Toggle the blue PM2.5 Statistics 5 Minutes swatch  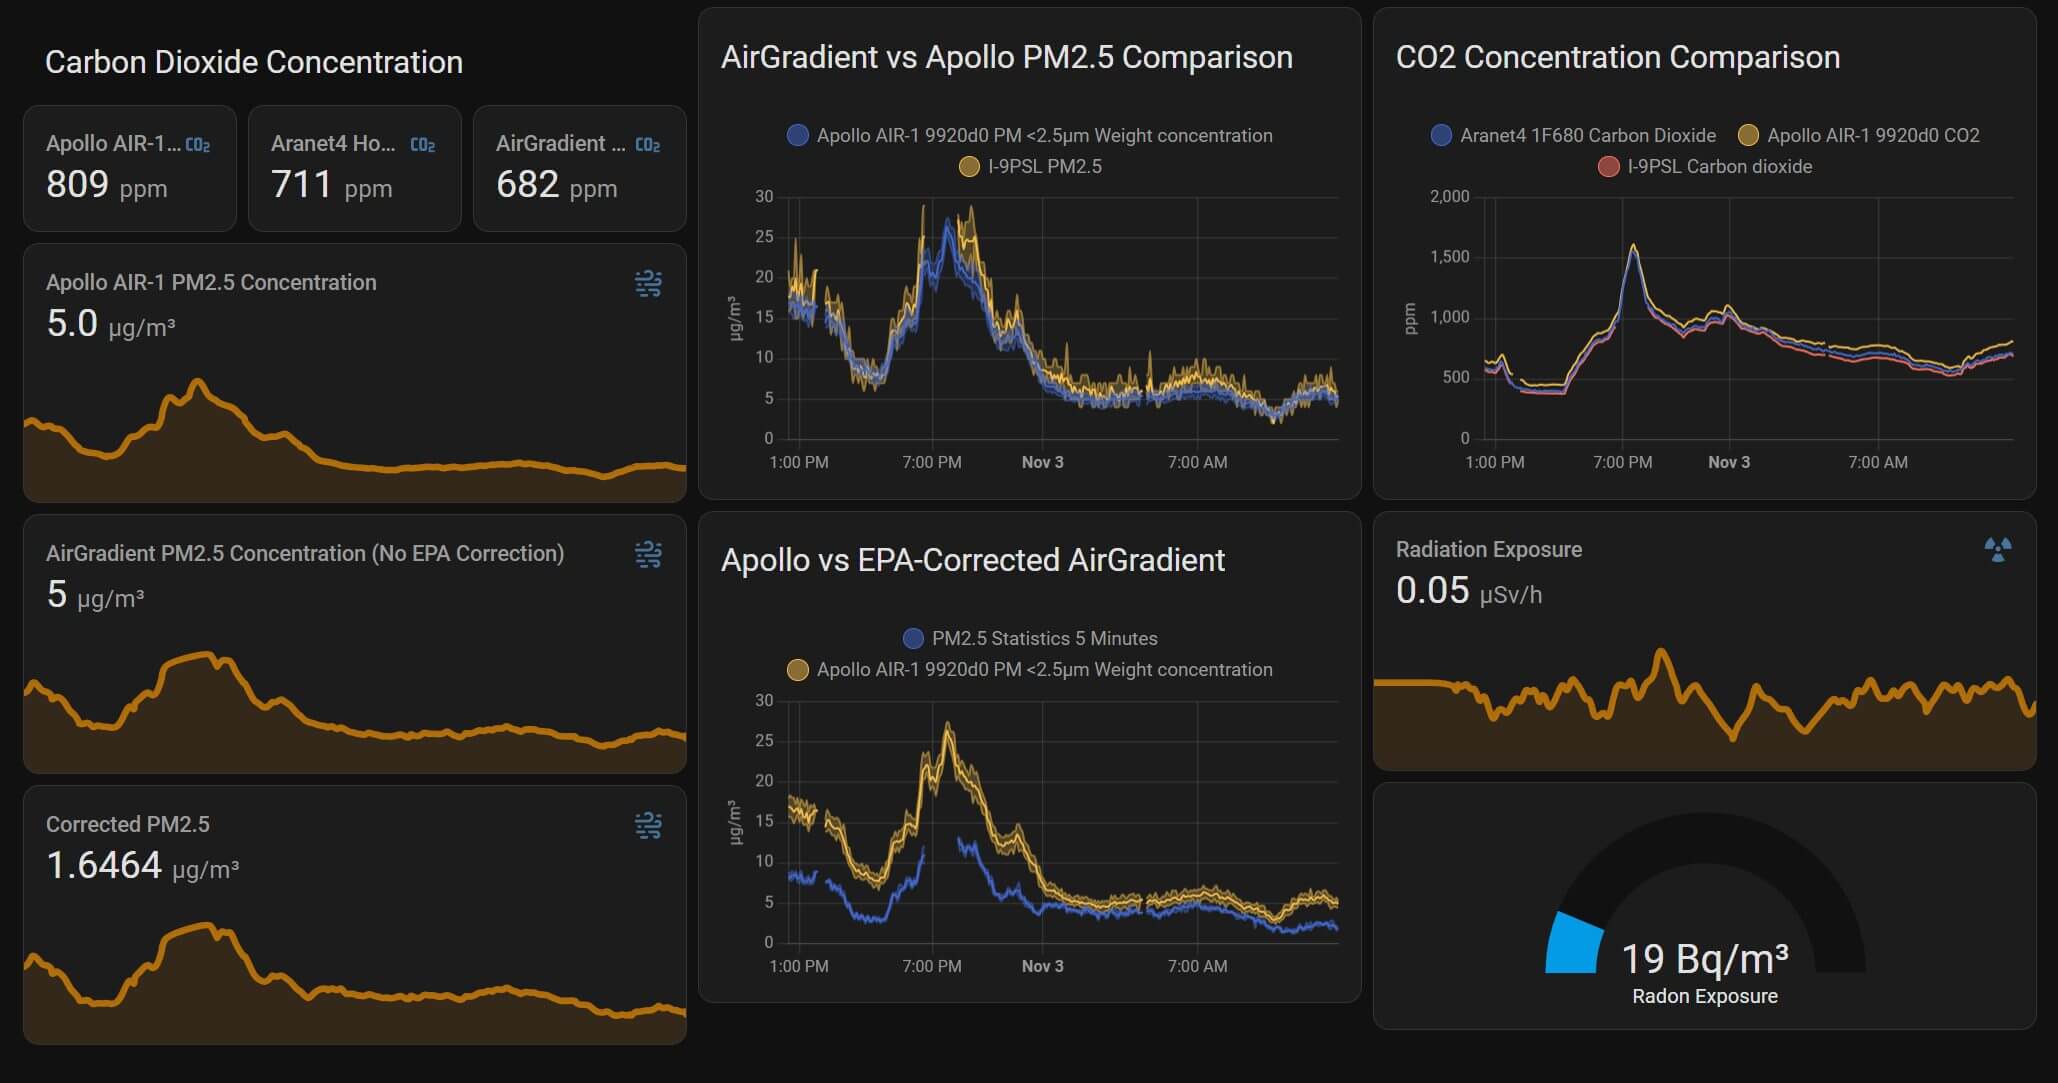(x=913, y=638)
